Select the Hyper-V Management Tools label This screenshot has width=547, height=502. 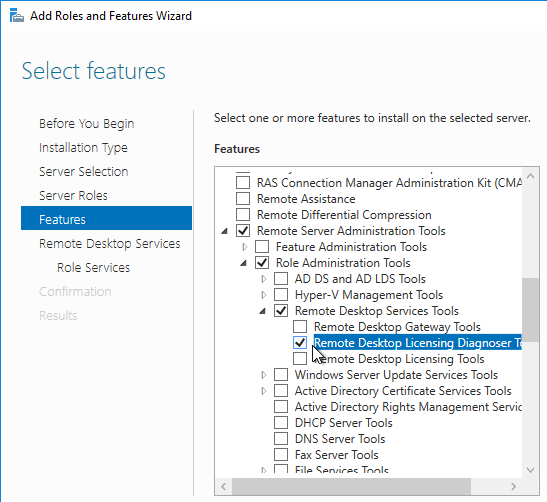click(x=369, y=295)
